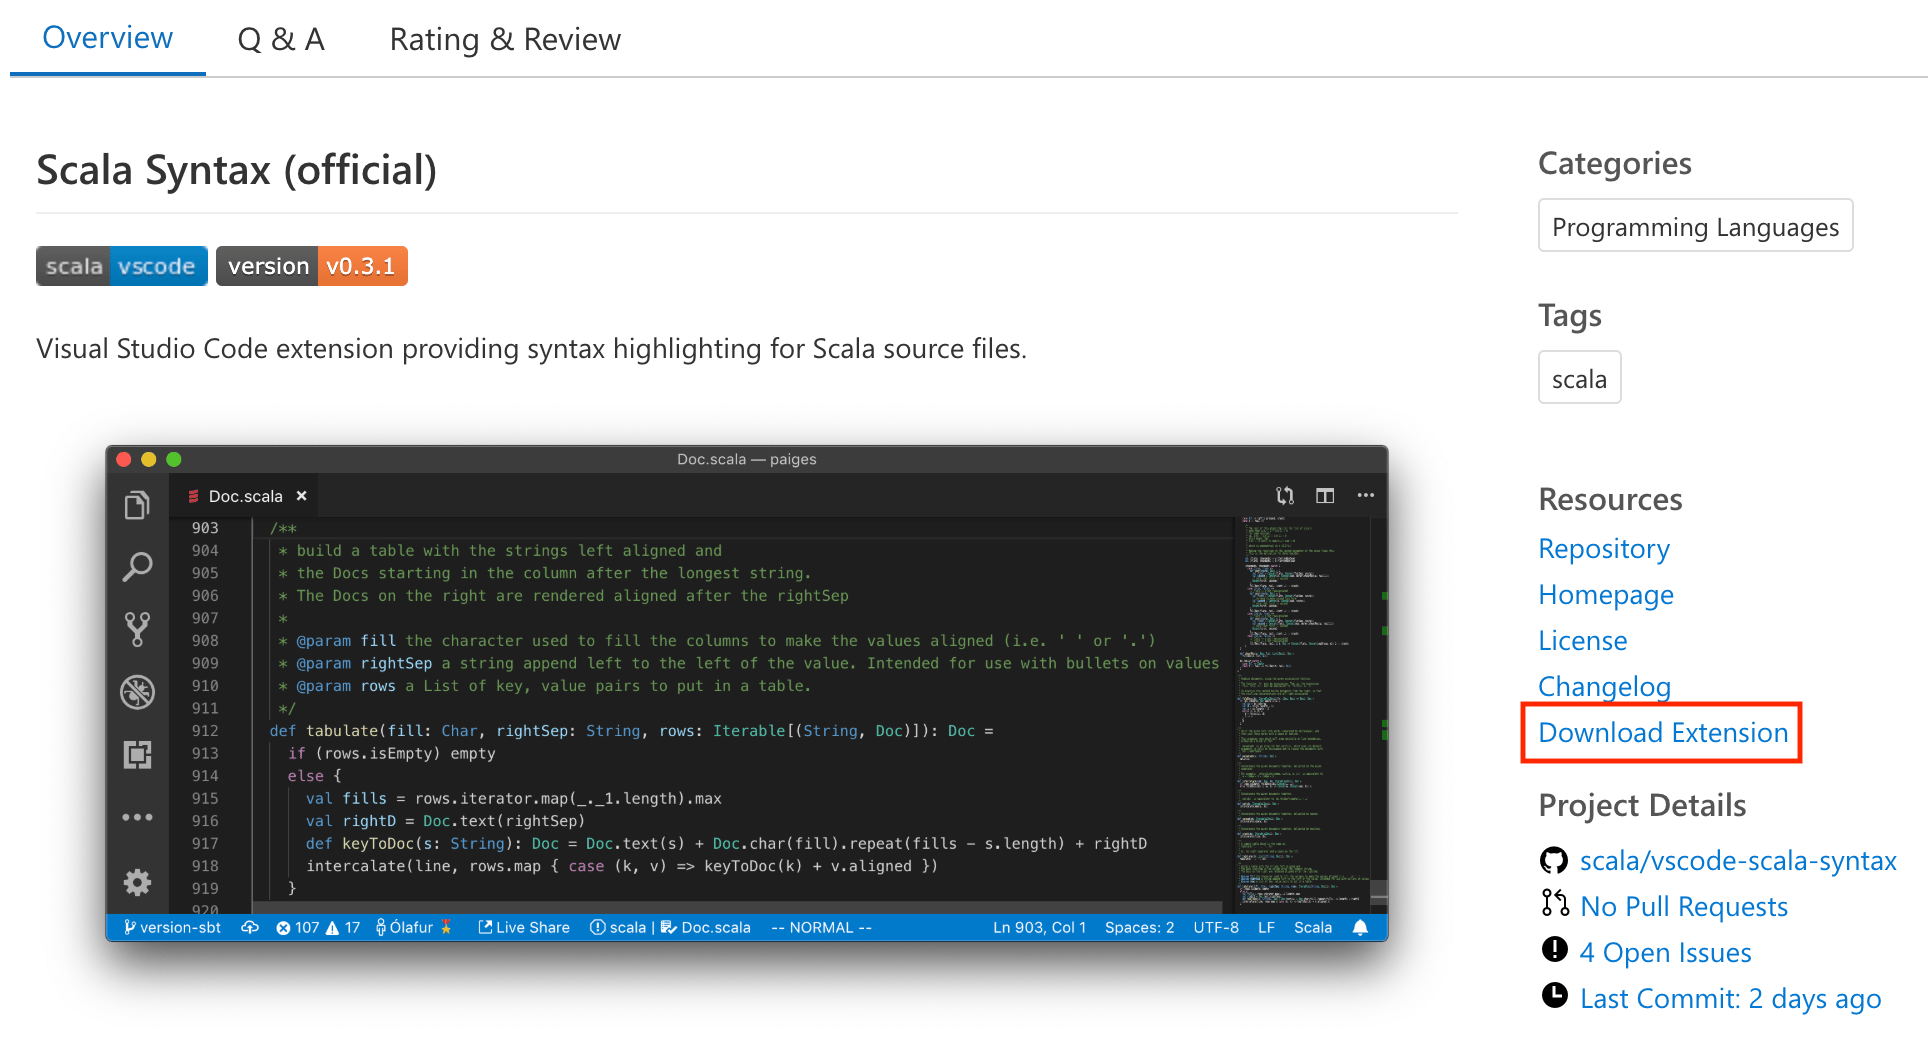Switch to the Overview tab

point(108,38)
